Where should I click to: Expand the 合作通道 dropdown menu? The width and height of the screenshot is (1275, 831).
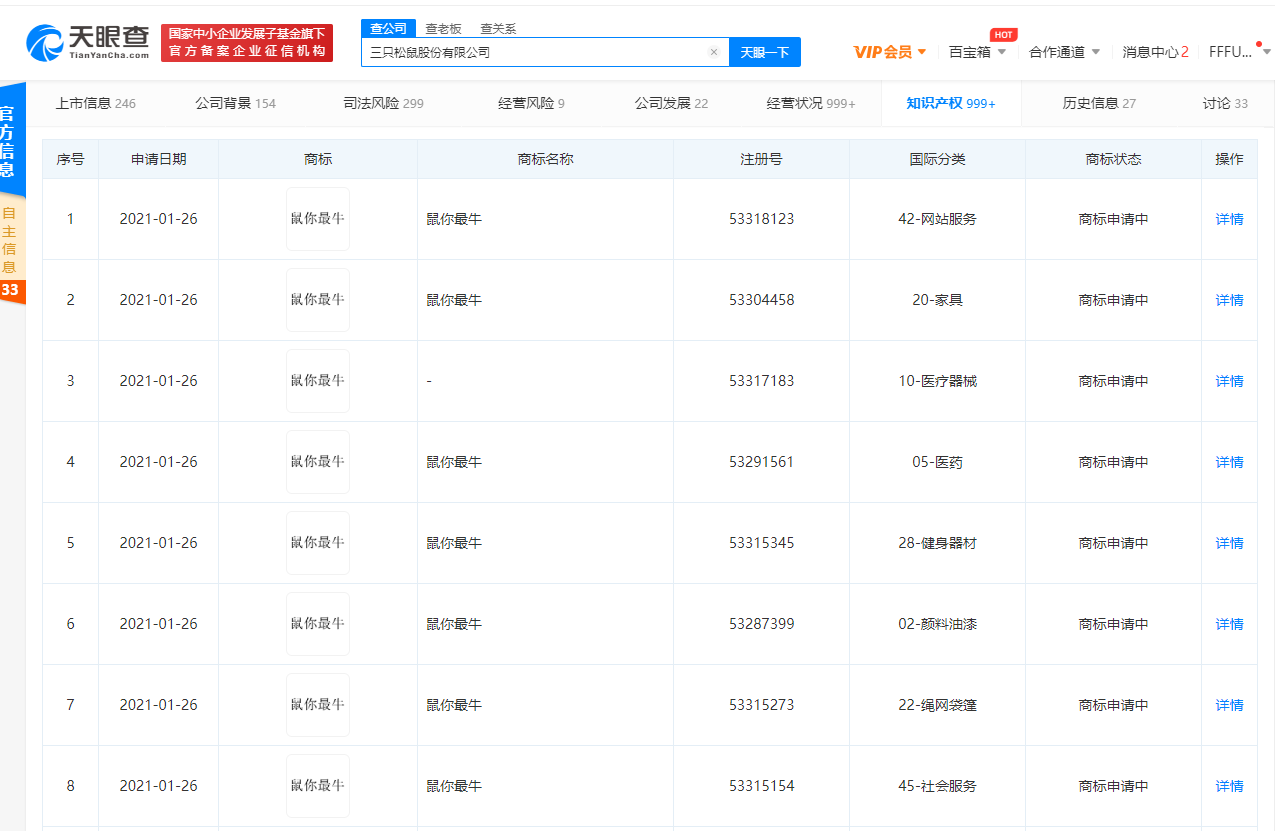pos(1064,52)
